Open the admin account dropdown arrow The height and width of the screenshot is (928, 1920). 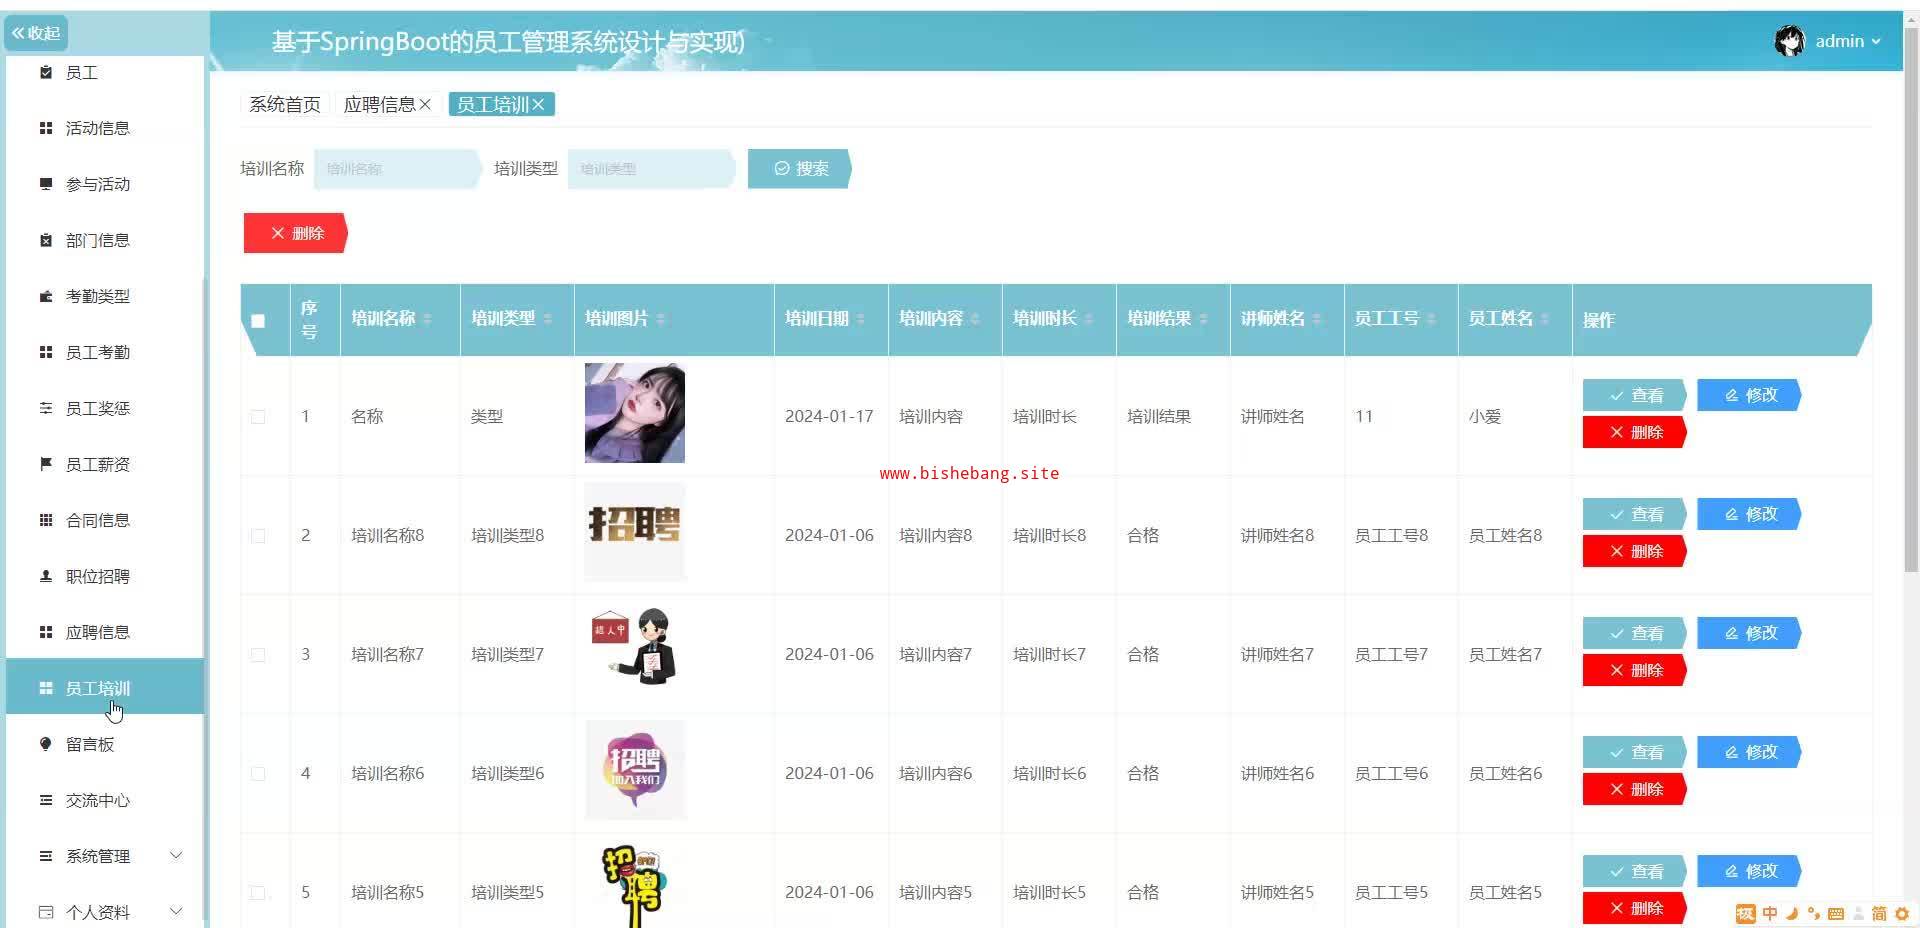pyautogui.click(x=1876, y=41)
